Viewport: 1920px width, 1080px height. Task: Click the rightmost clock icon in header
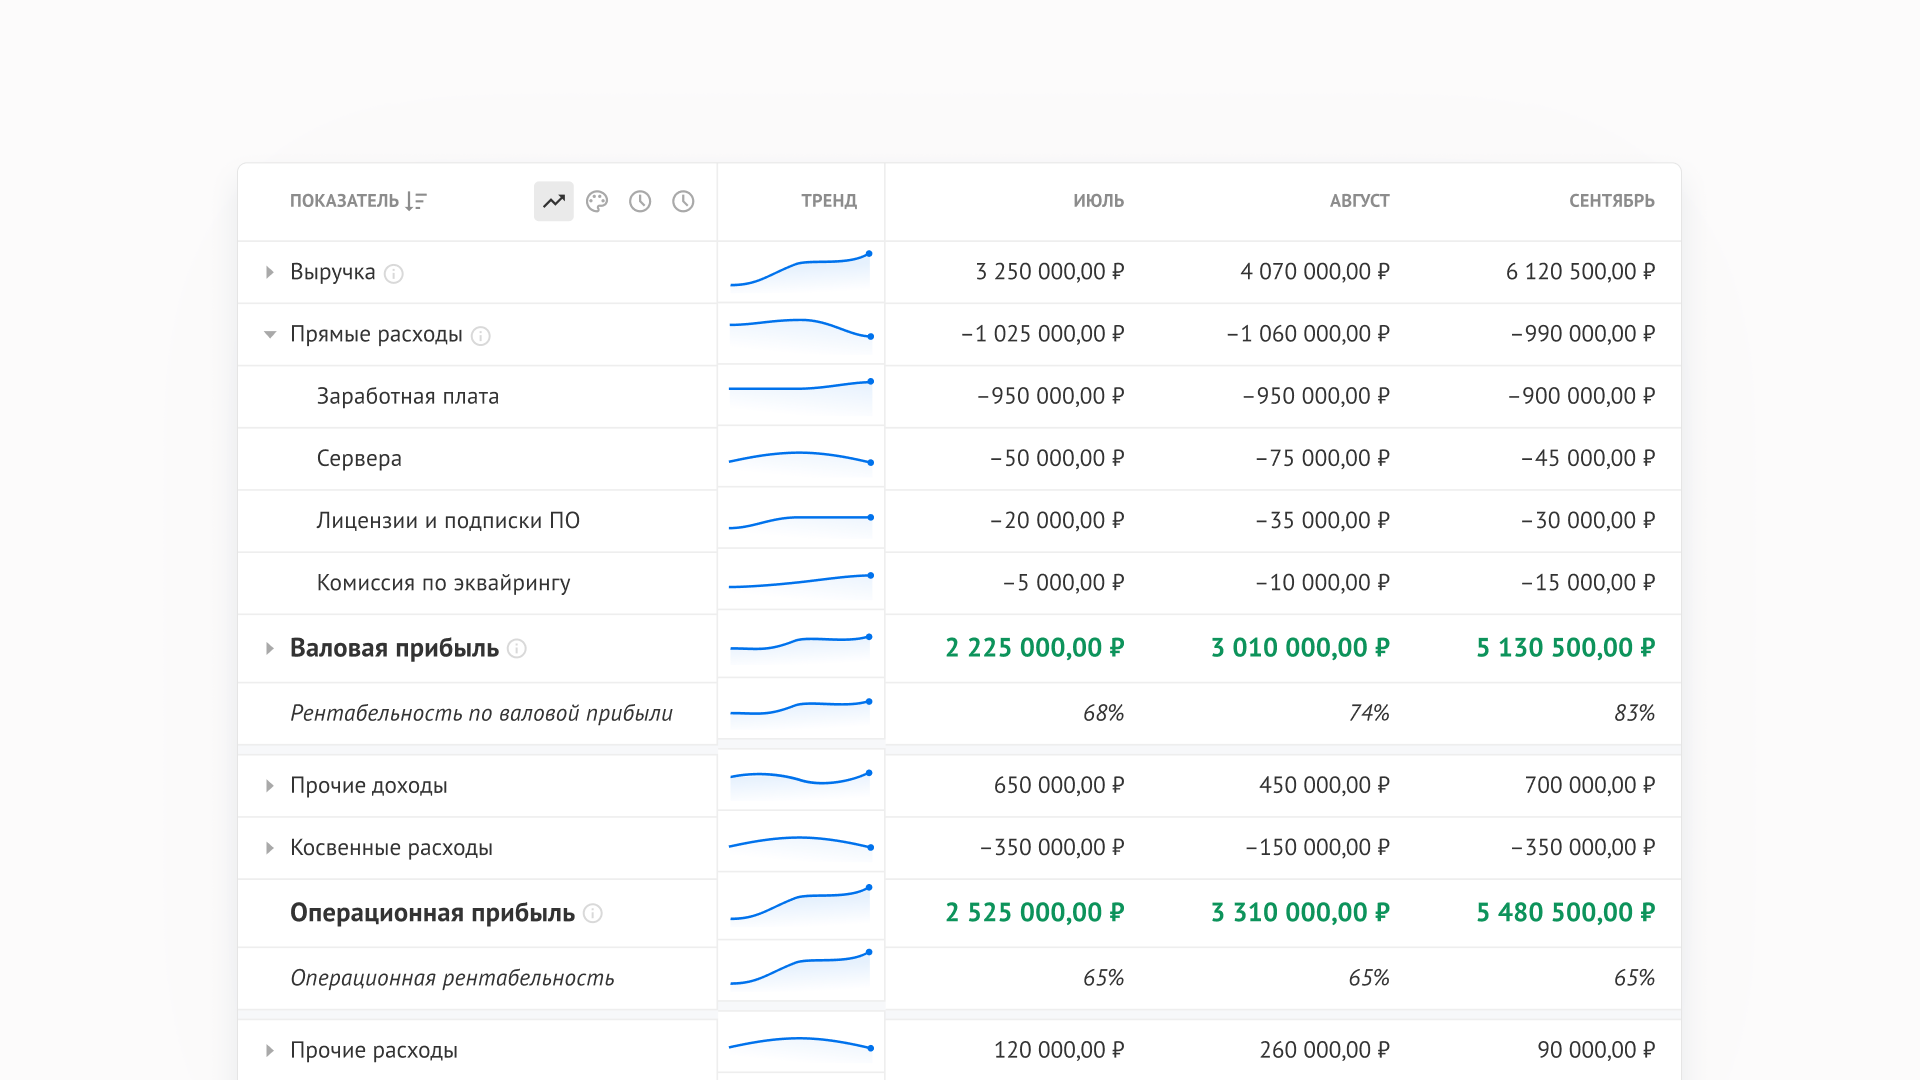683,201
